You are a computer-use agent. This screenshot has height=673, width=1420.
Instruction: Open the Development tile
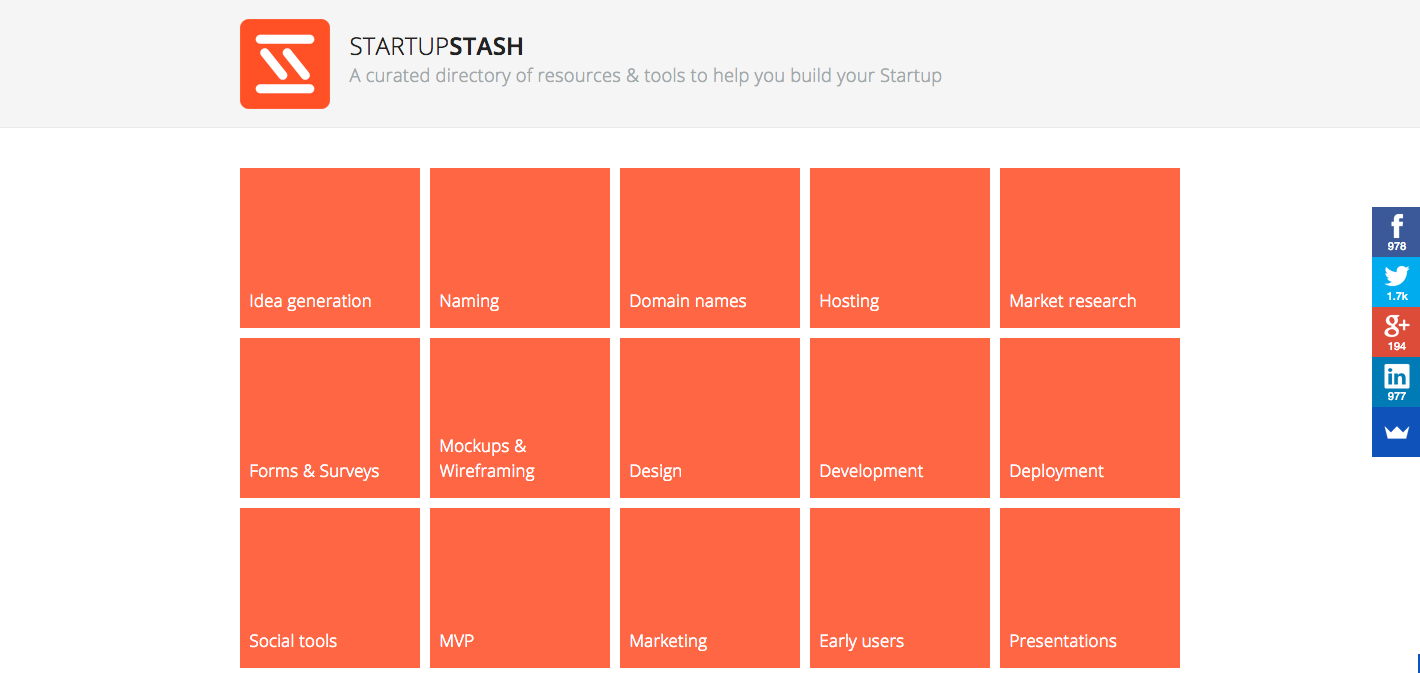point(900,418)
